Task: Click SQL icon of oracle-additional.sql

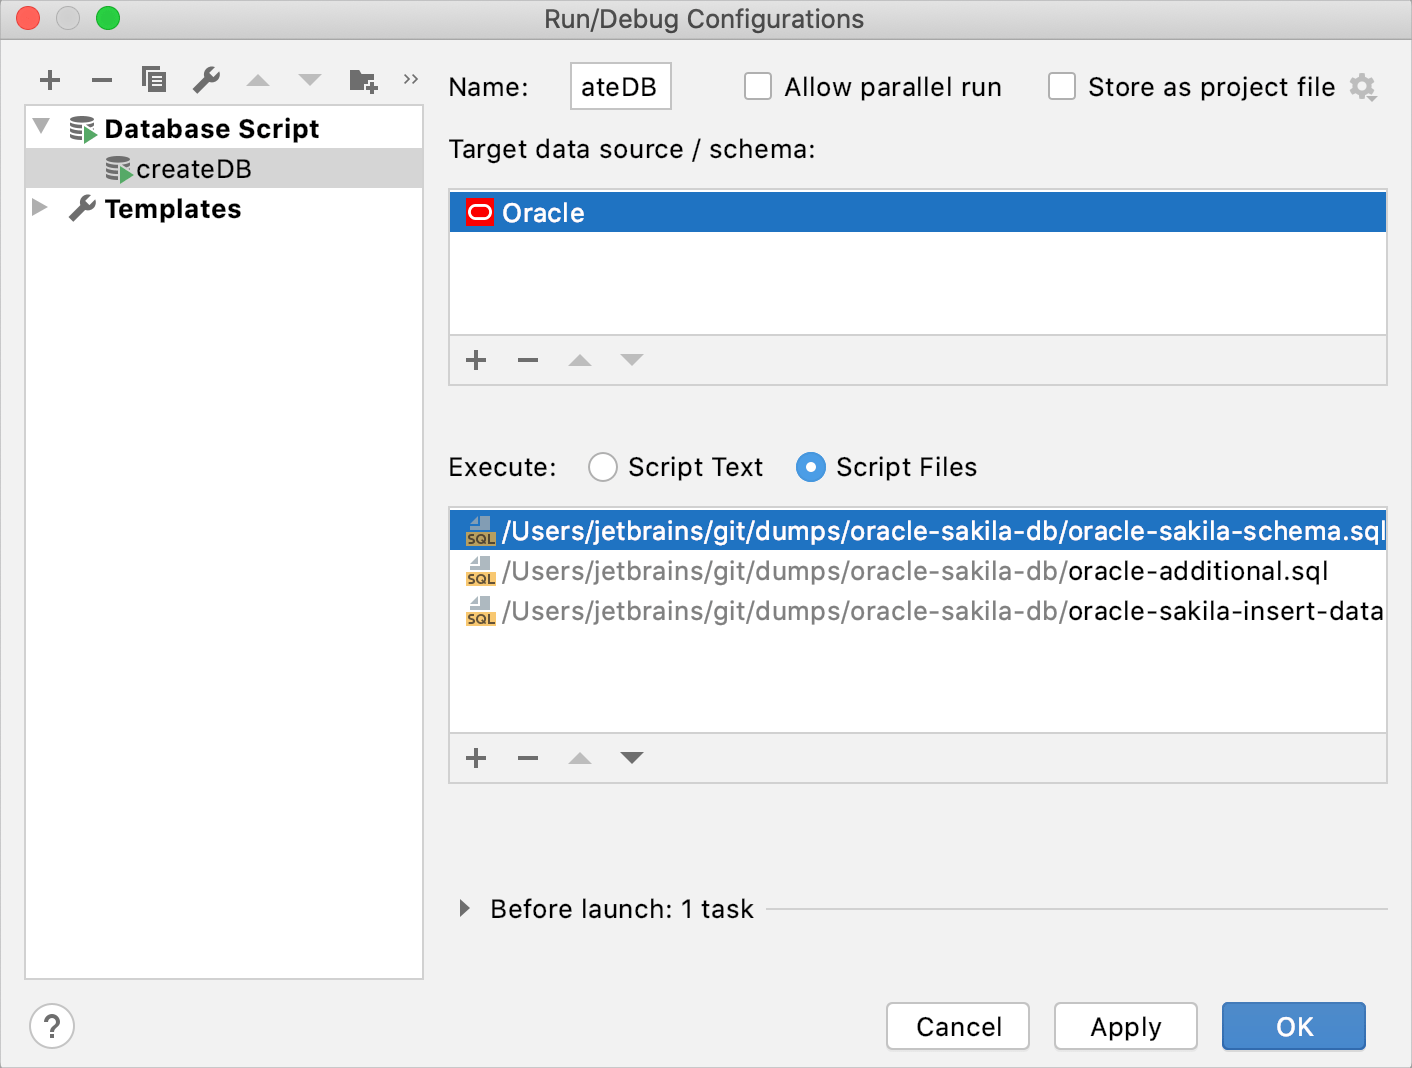Action: tap(481, 571)
